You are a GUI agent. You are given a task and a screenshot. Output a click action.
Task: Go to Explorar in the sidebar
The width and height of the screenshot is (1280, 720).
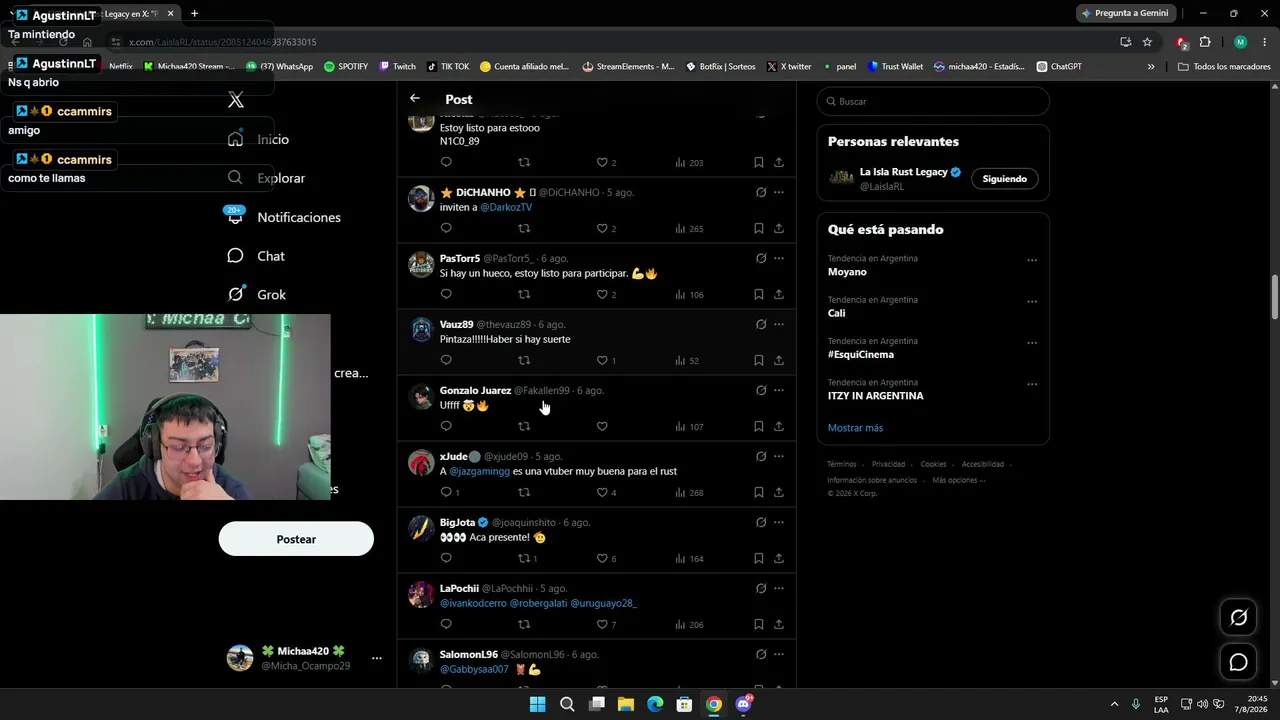[266, 178]
